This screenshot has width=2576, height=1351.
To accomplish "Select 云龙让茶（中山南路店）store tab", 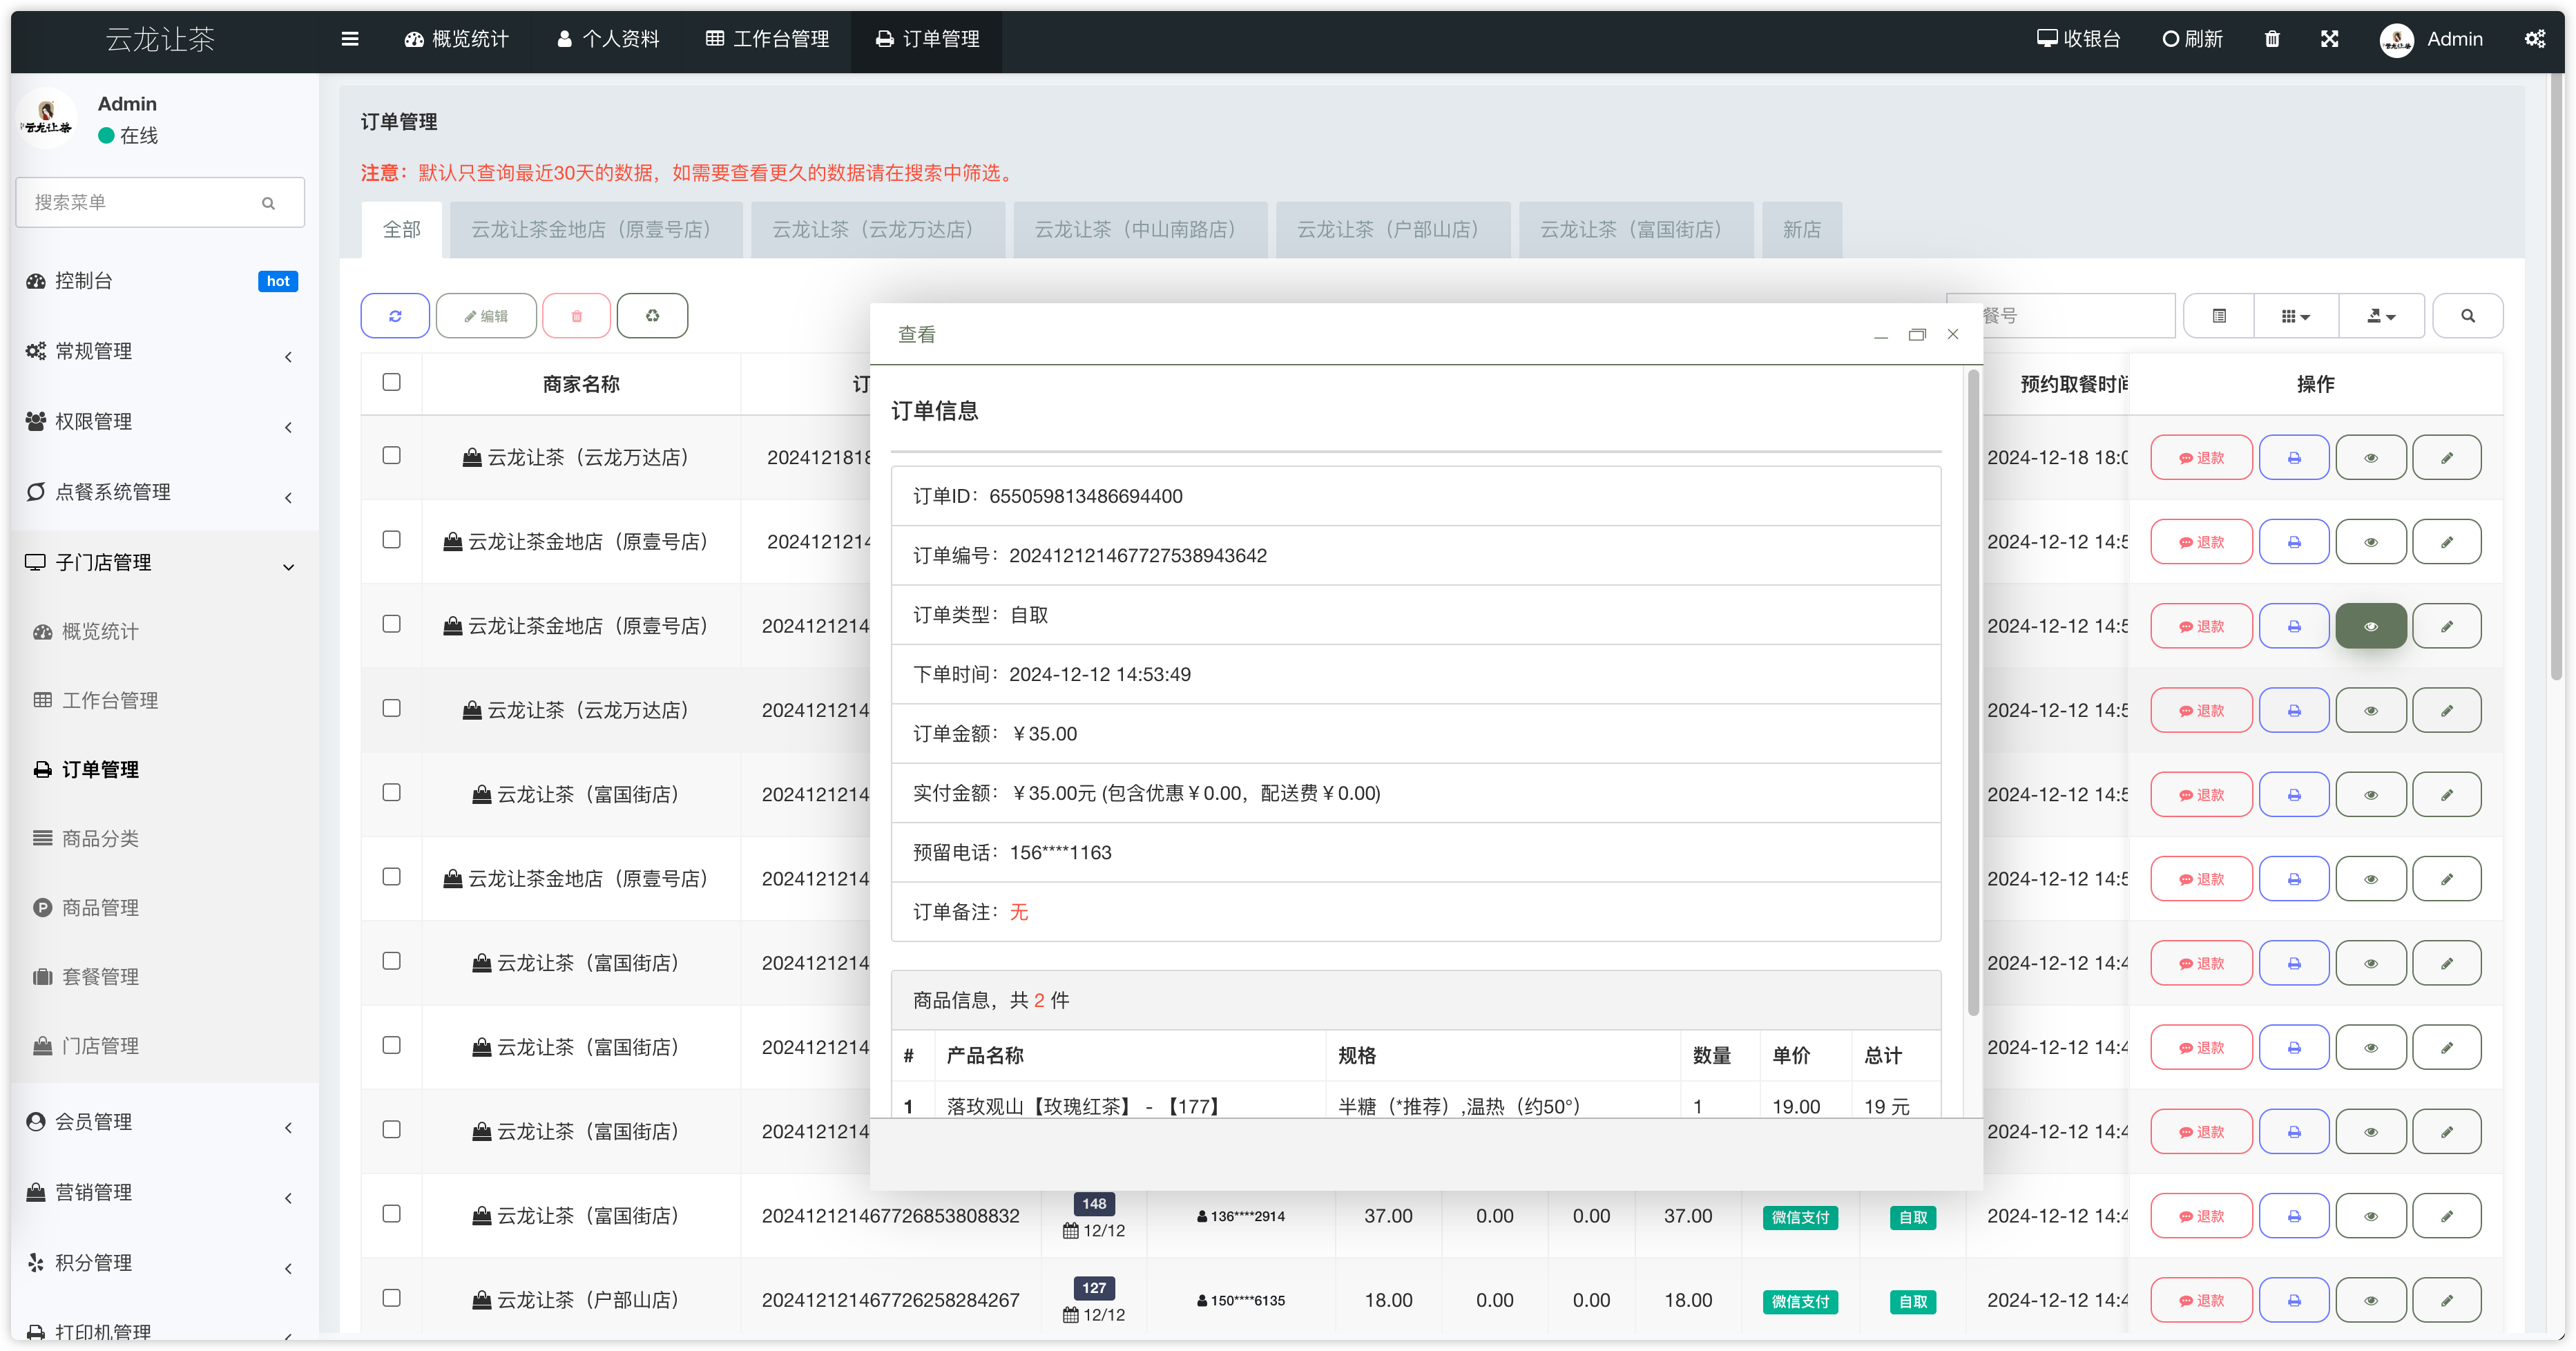I will pyautogui.click(x=1140, y=230).
